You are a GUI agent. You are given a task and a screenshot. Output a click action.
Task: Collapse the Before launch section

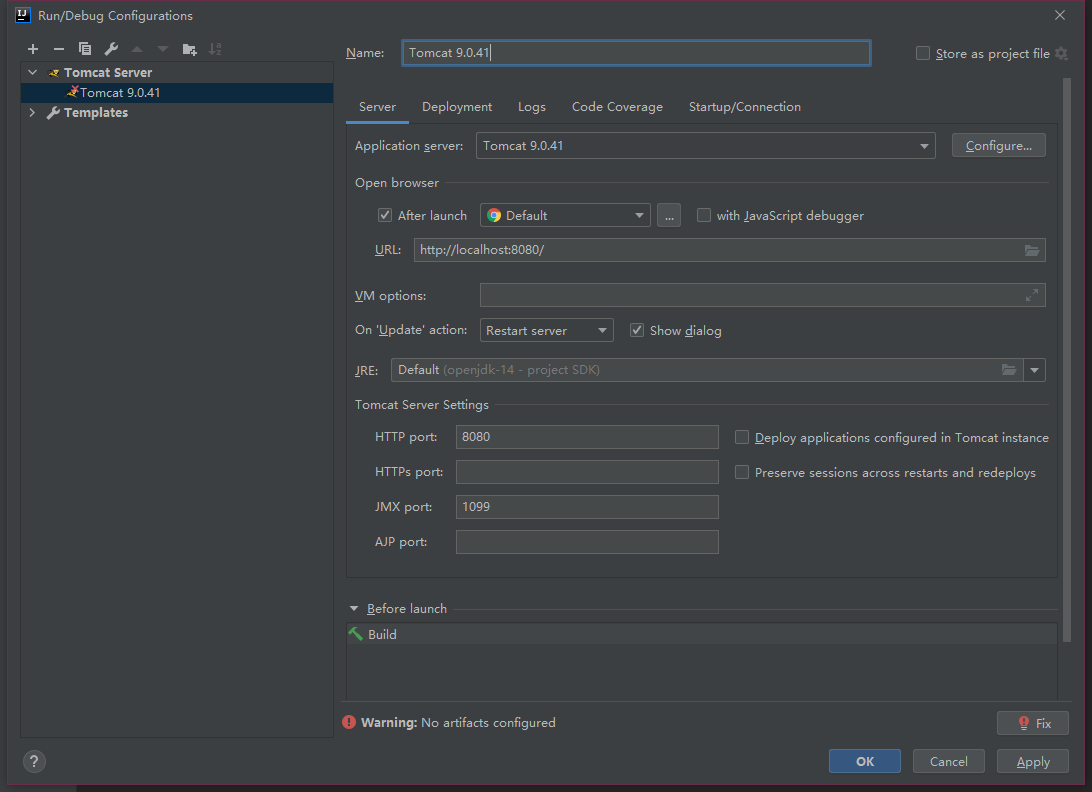click(354, 609)
